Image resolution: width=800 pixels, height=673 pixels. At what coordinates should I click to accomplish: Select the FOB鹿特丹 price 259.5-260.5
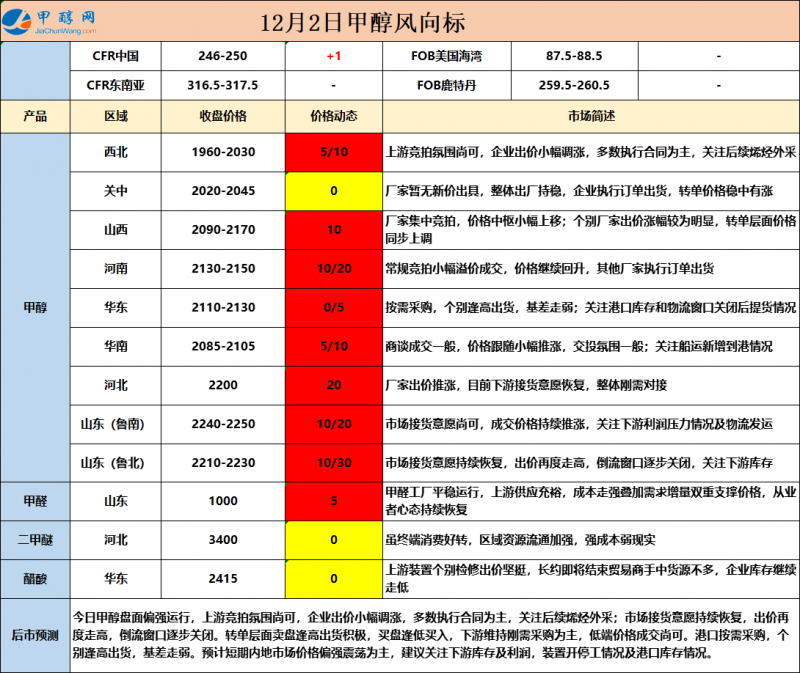573,85
